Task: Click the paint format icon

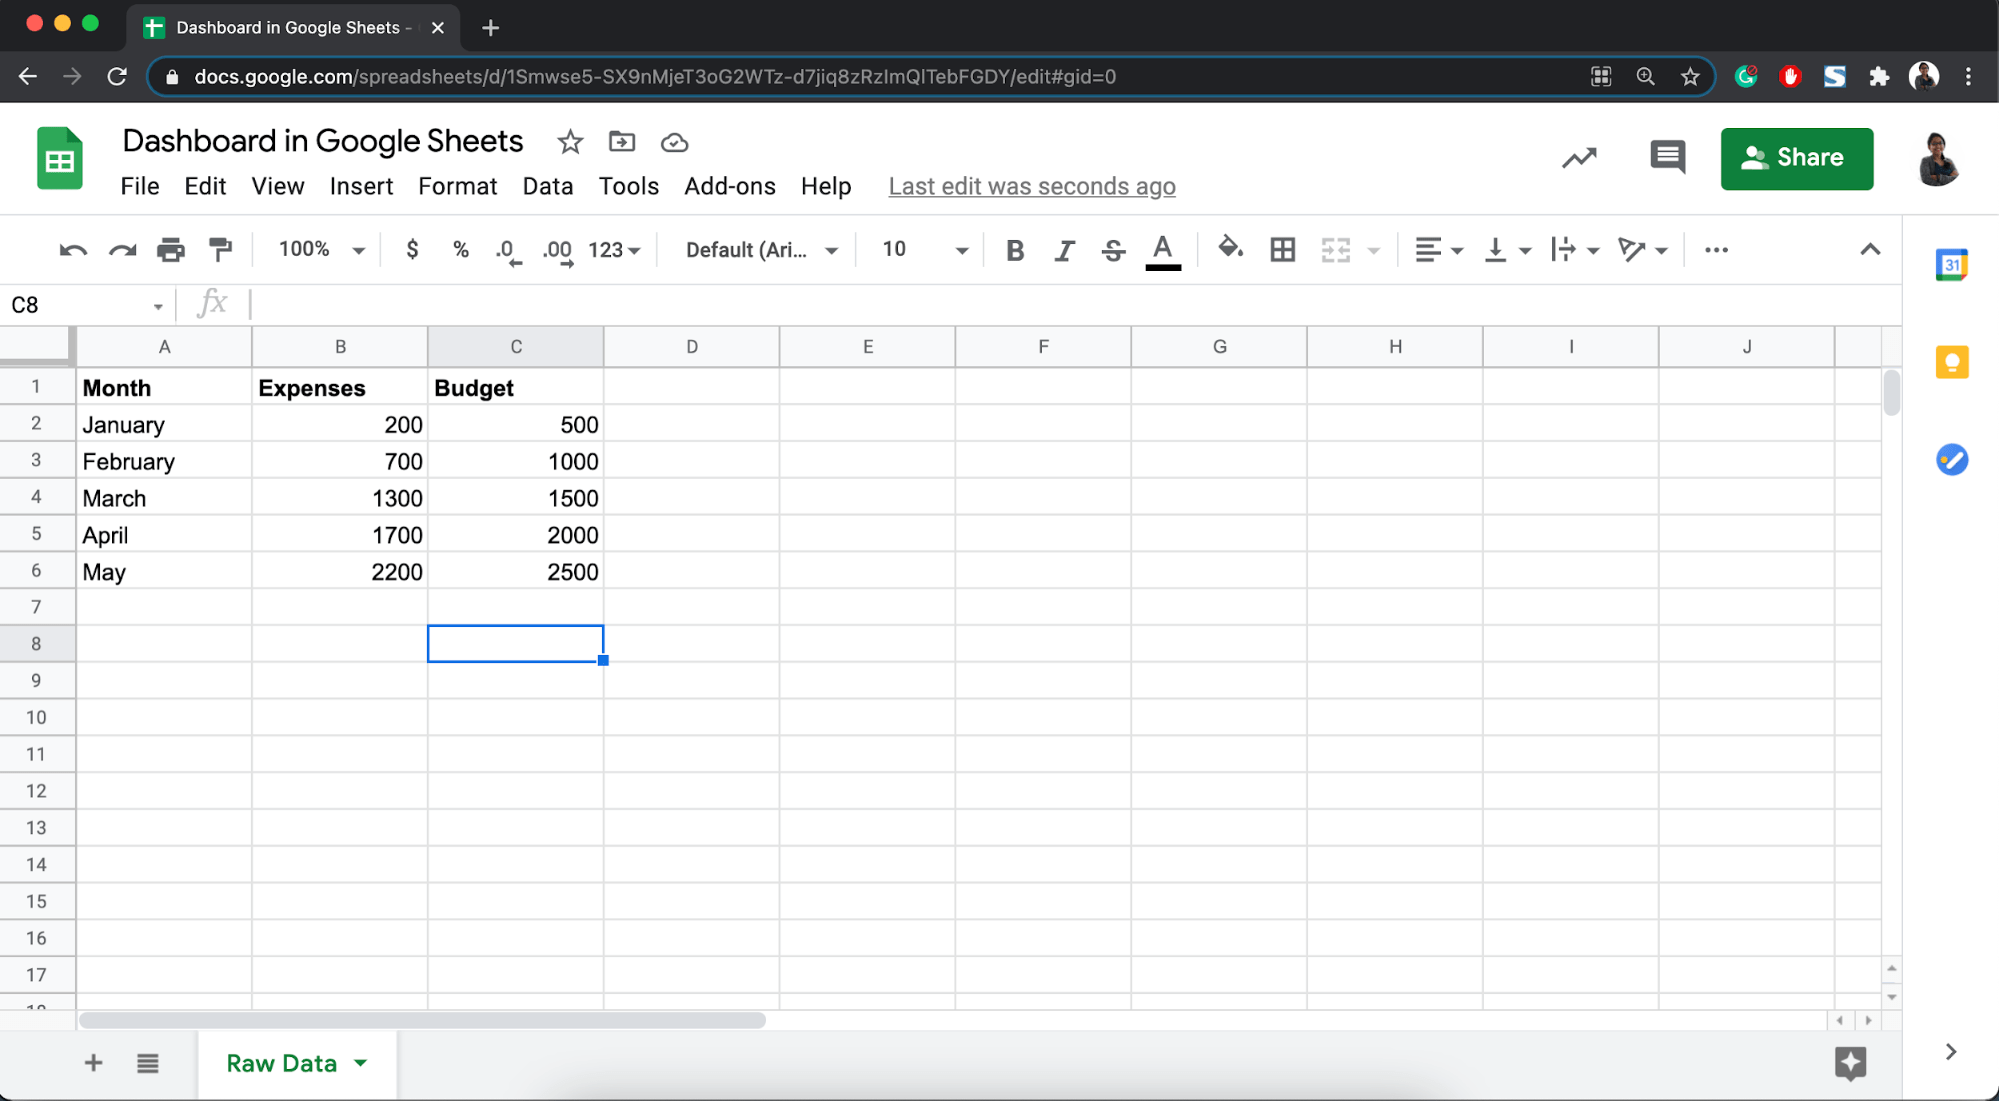Action: (x=220, y=249)
